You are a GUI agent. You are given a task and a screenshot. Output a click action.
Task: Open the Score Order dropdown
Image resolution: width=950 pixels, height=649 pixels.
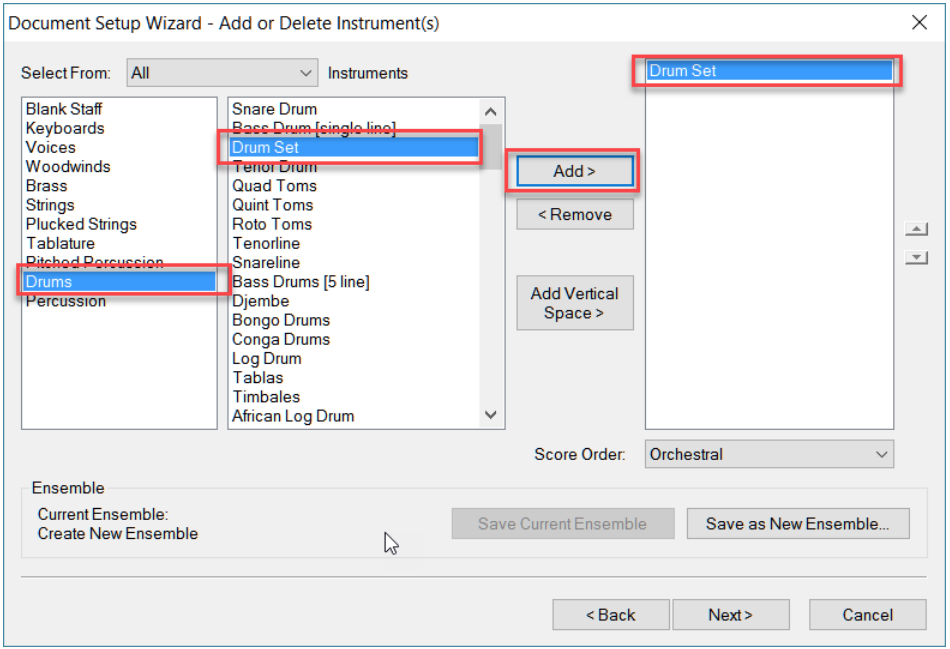click(768, 454)
